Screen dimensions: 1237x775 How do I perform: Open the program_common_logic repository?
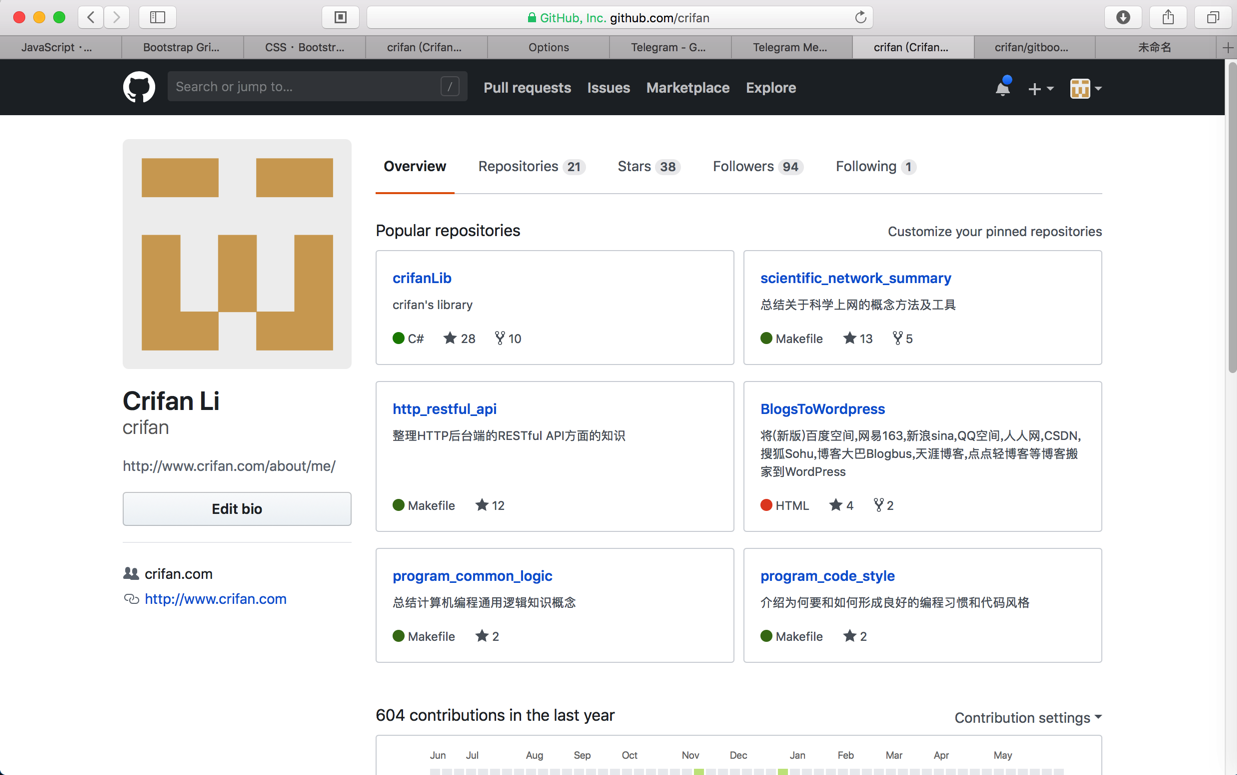pos(472,576)
